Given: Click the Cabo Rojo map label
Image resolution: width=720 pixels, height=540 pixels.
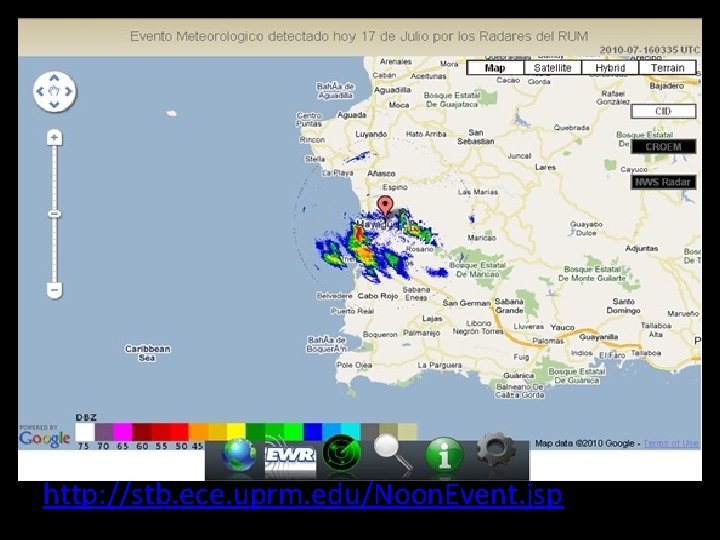Looking at the screenshot, I should click(378, 296).
